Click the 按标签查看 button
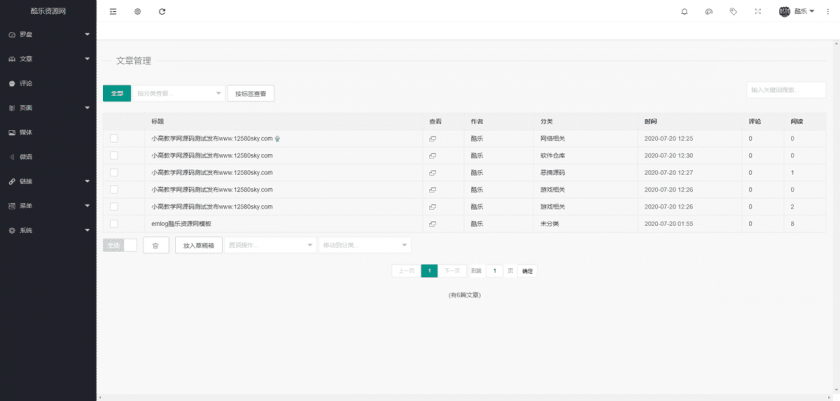The height and width of the screenshot is (401, 840). point(251,93)
